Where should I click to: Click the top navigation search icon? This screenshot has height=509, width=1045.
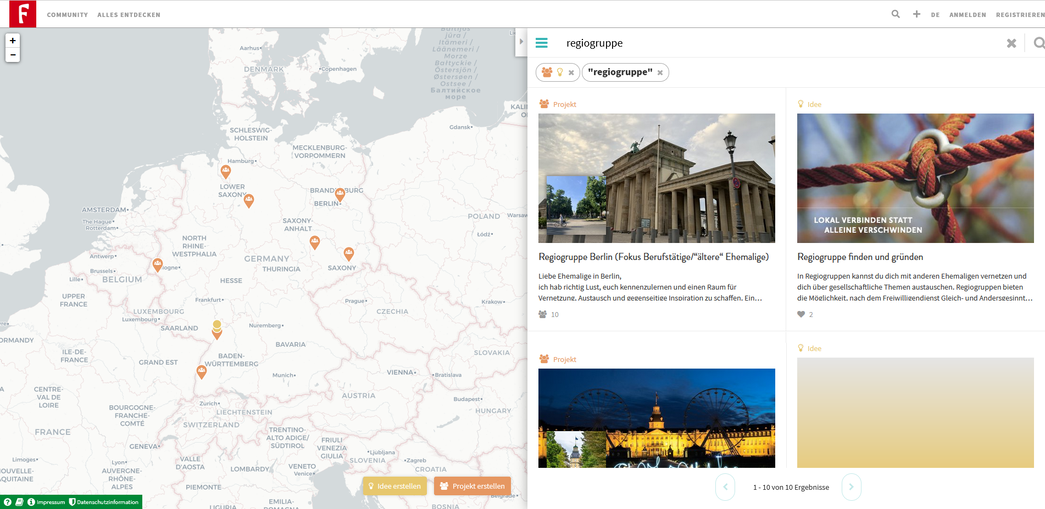pyautogui.click(x=895, y=14)
